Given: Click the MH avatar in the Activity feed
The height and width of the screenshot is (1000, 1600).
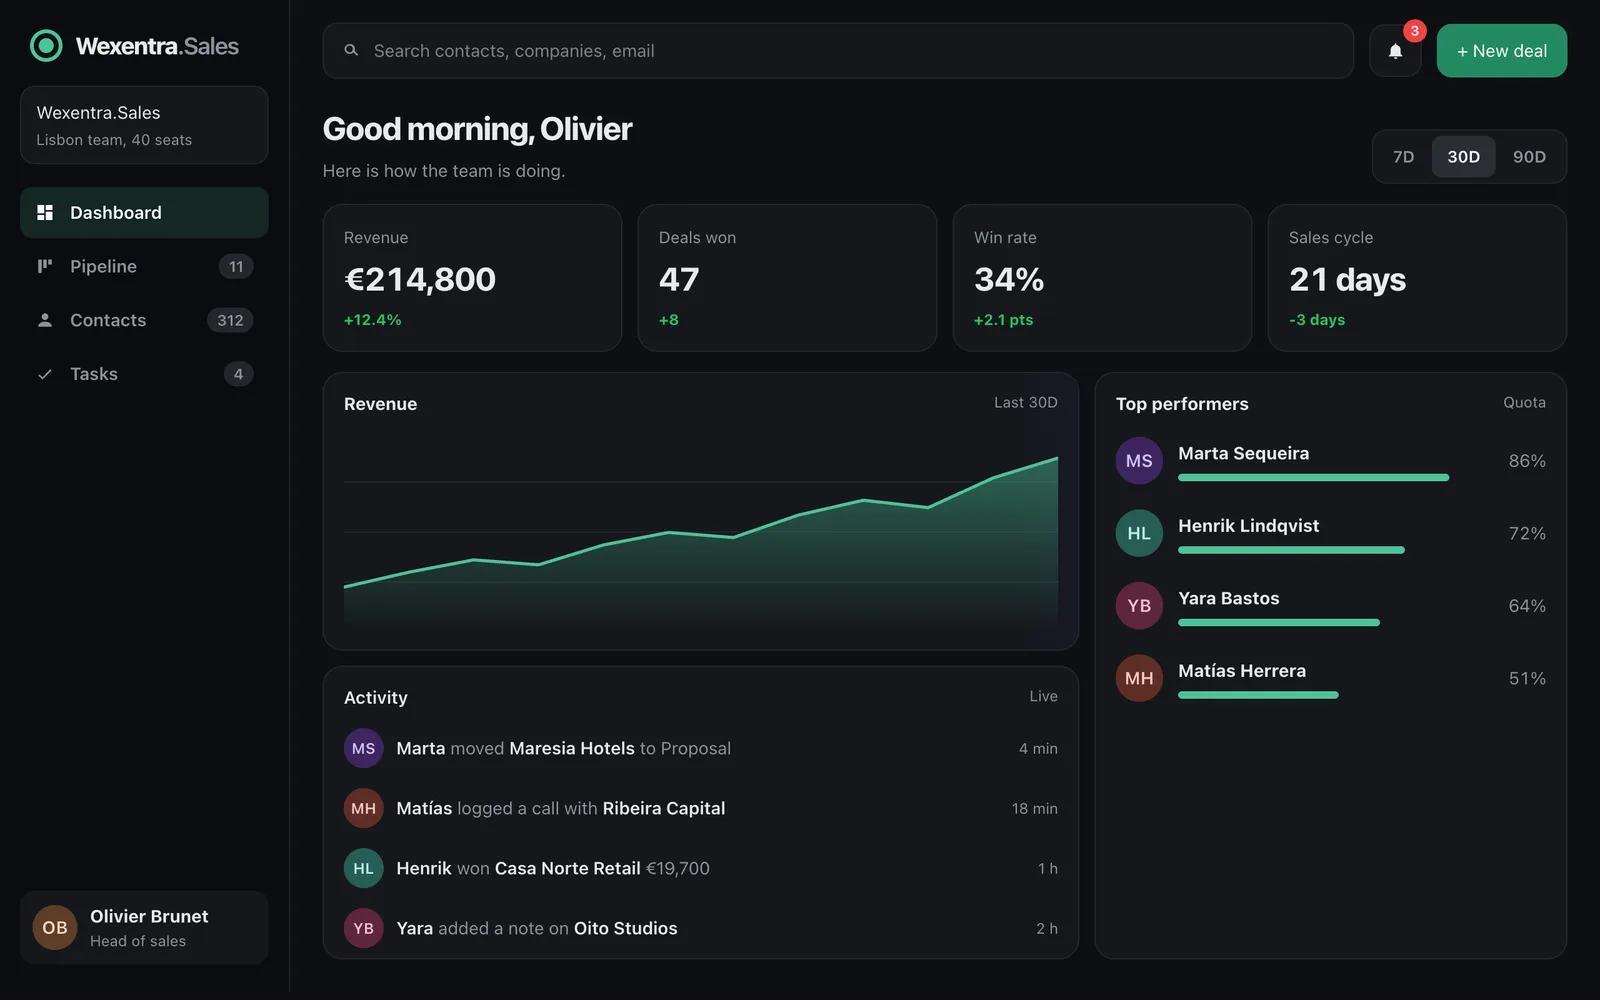Looking at the screenshot, I should [364, 808].
